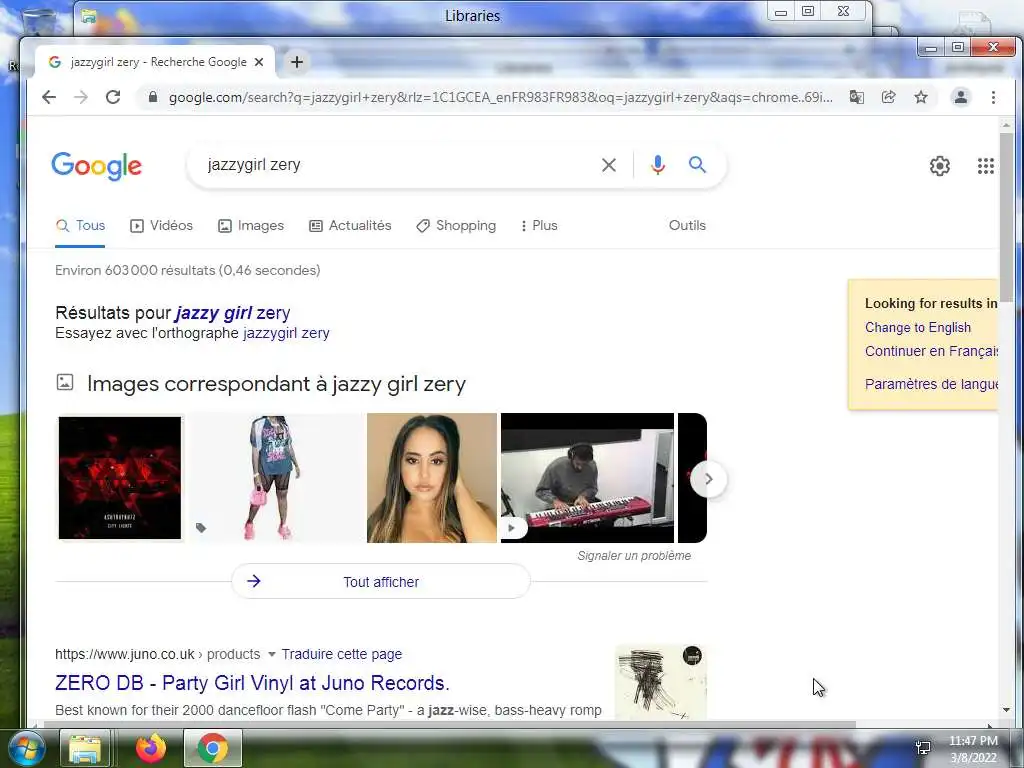Open the red abstract album image thumbnail
This screenshot has height=768, width=1024.
tap(120, 478)
